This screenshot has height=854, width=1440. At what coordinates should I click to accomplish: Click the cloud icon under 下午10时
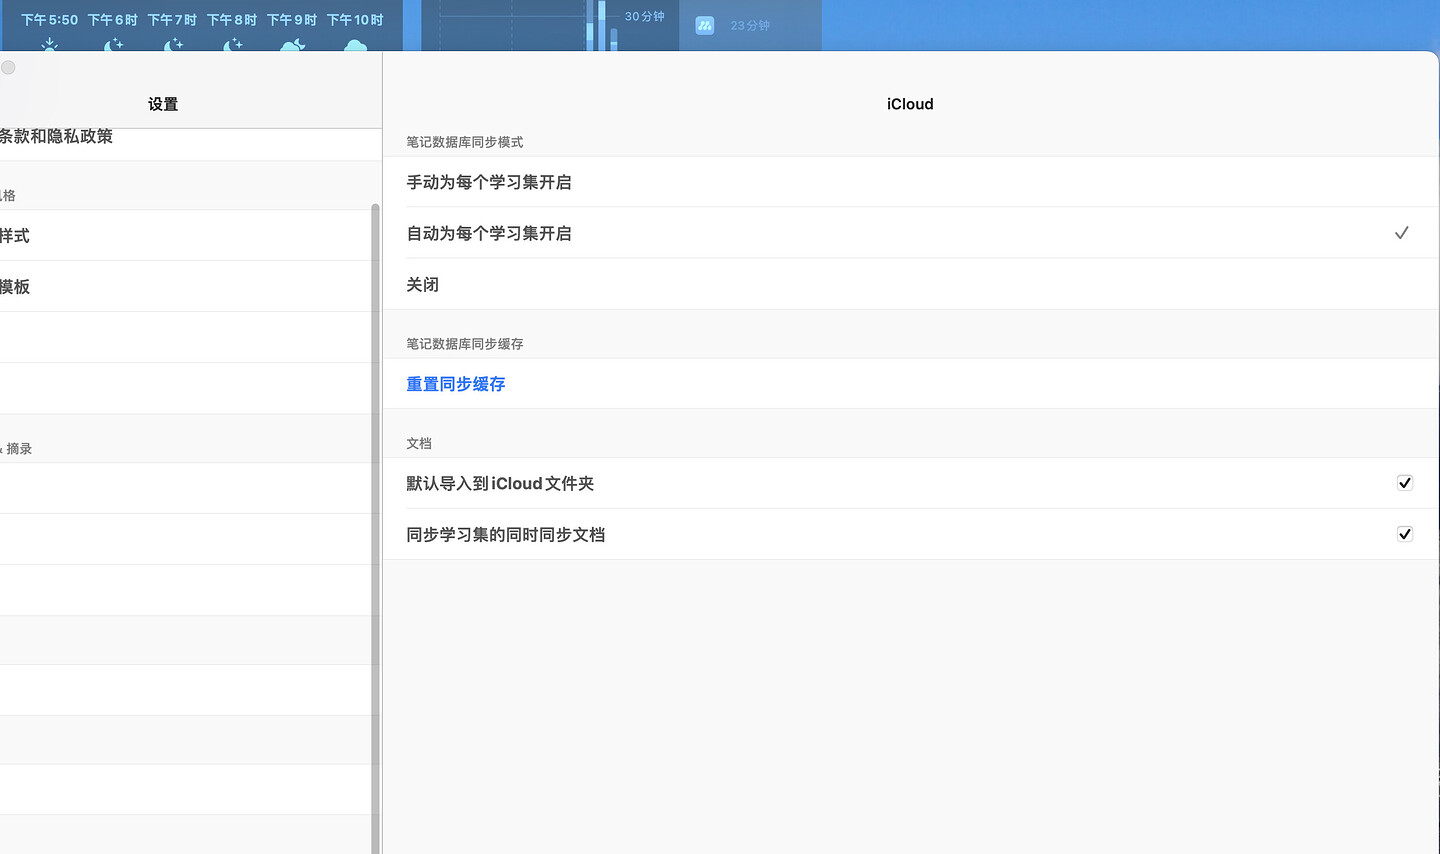355,46
